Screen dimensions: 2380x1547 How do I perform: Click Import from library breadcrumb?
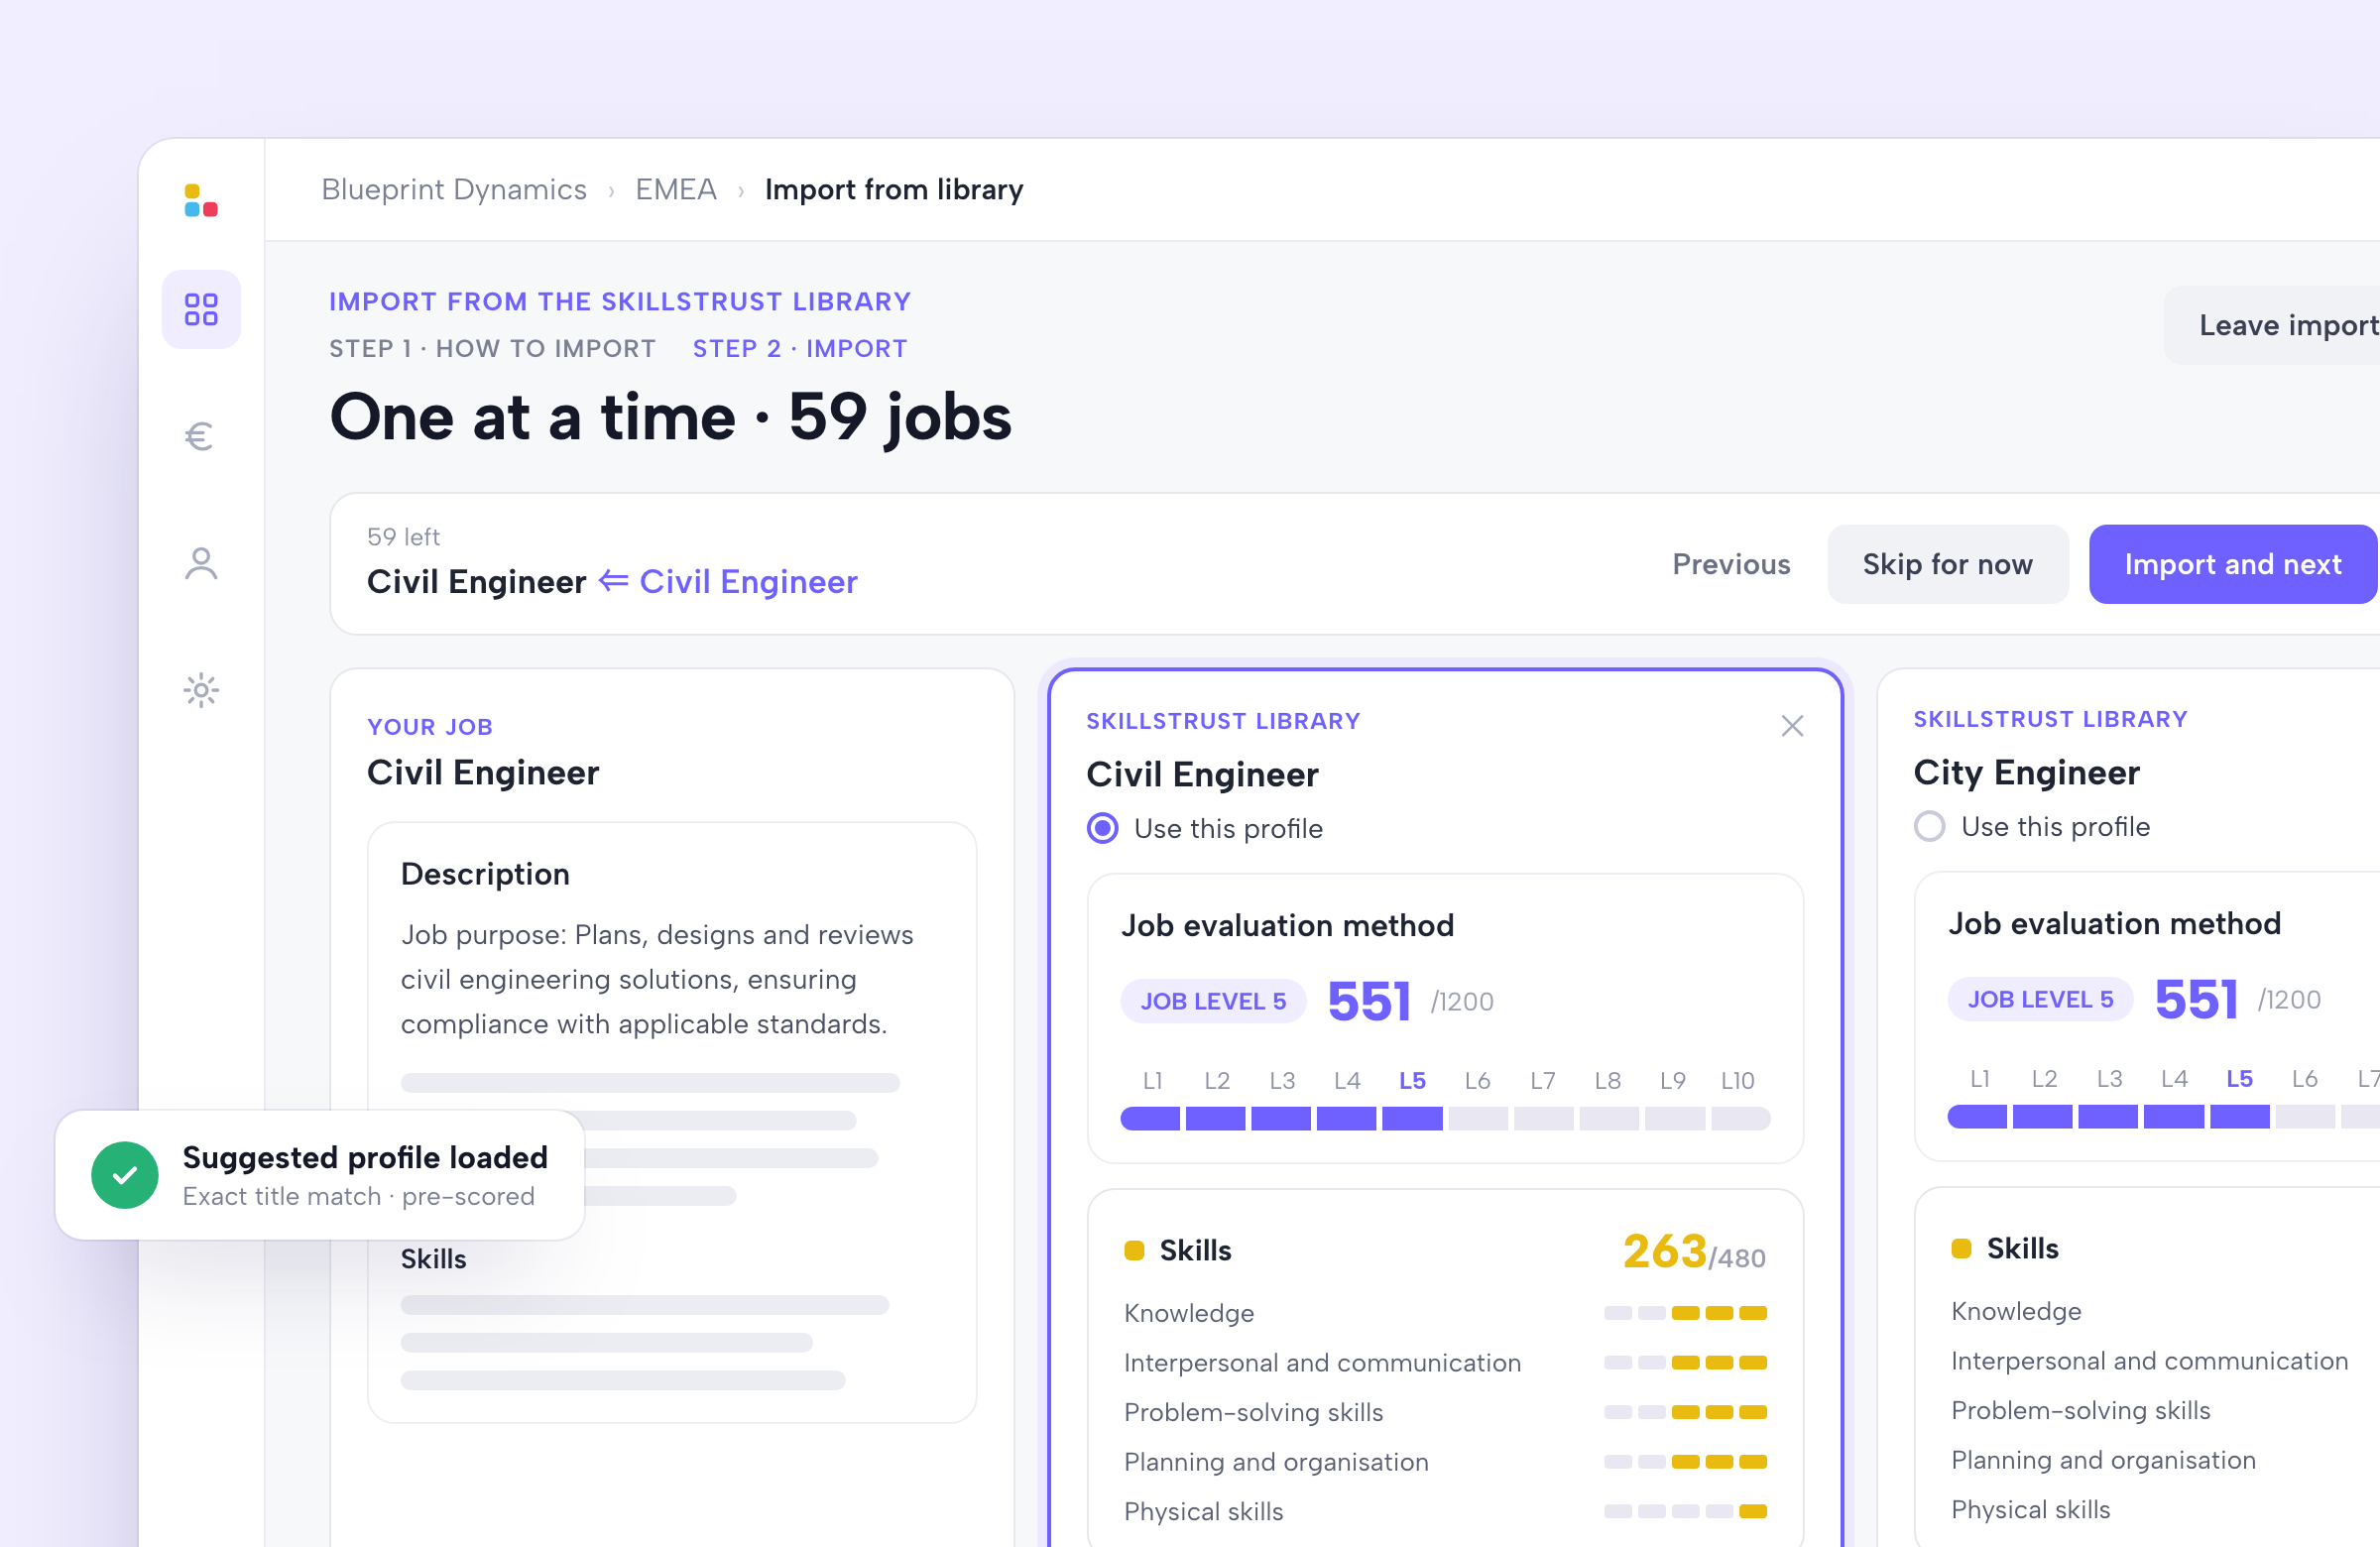pos(894,189)
